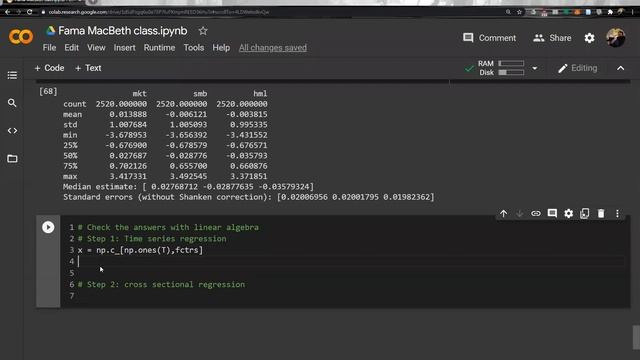Collapse the header with chevron

(x=620, y=68)
